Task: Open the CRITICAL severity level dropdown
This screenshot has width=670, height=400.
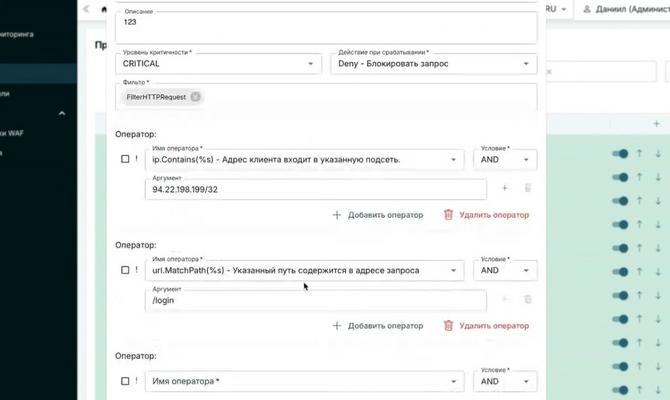Action: (x=217, y=63)
